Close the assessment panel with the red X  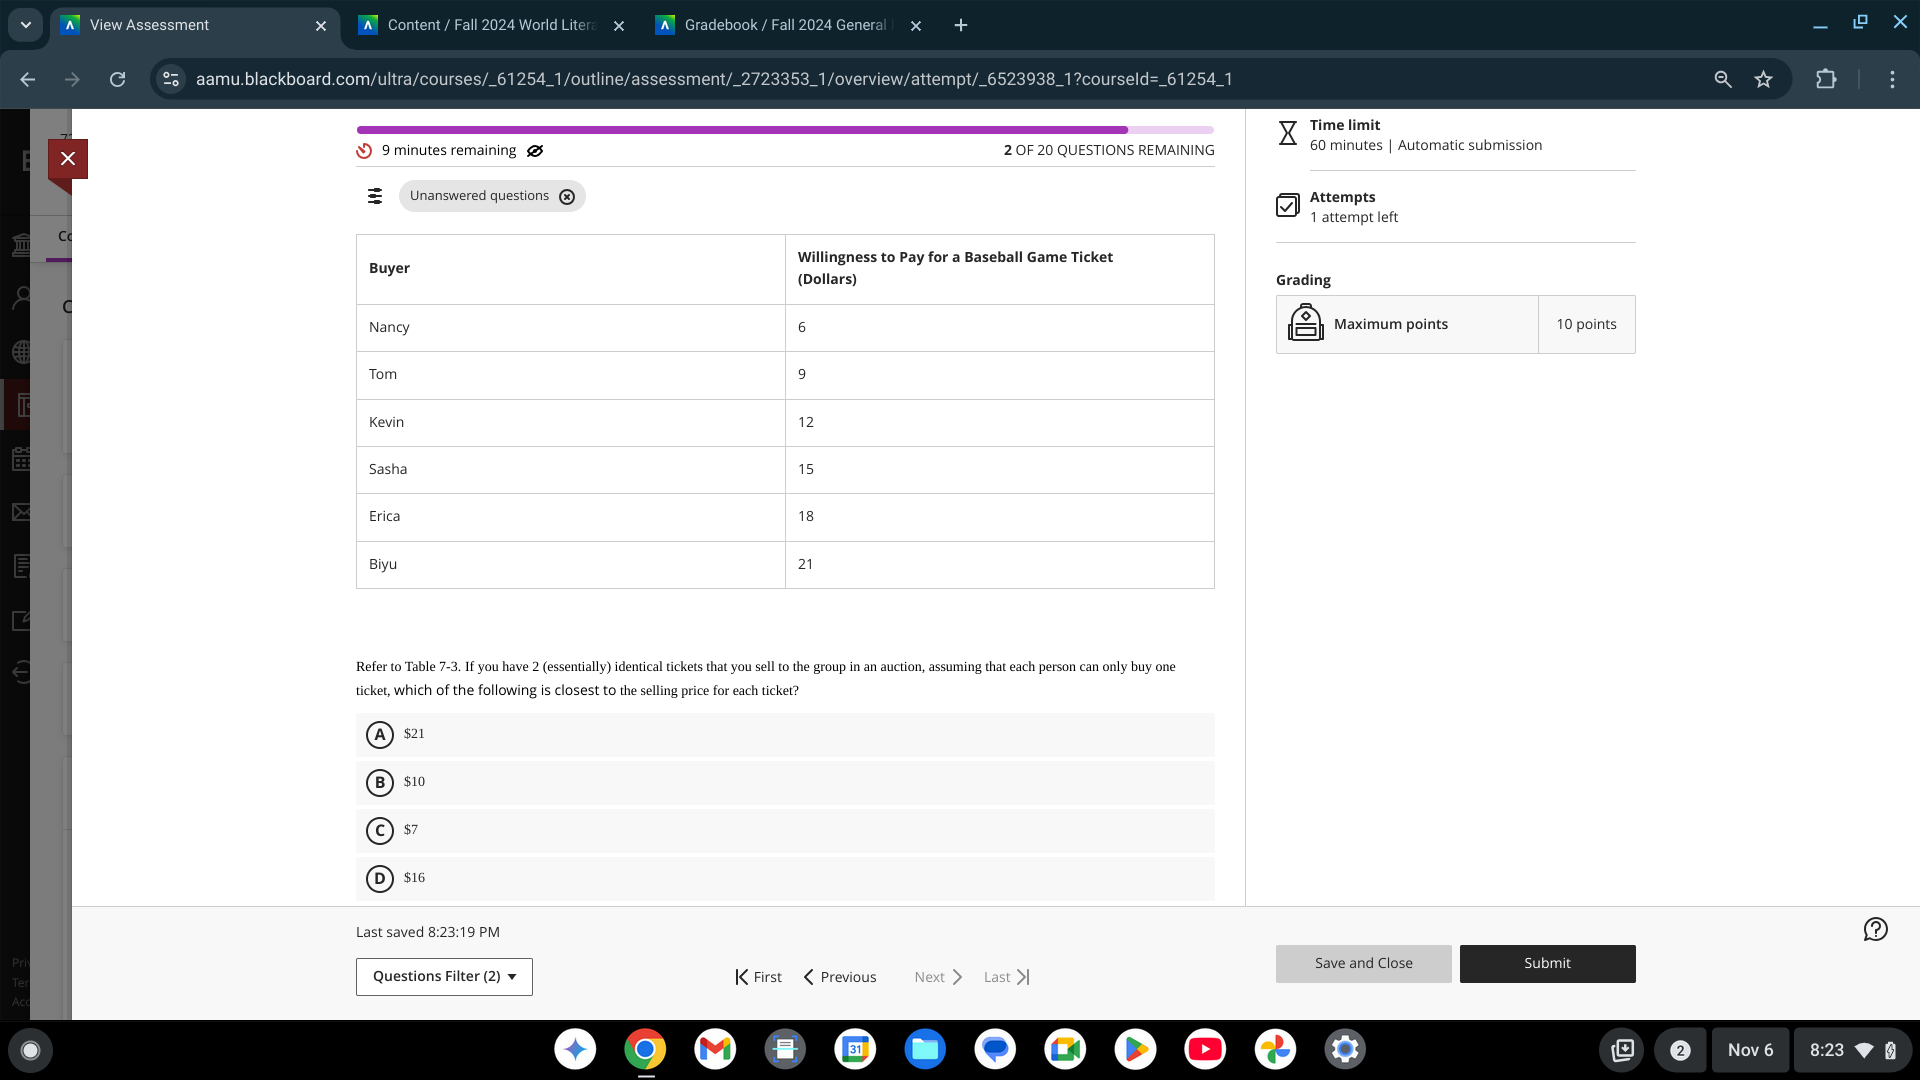pyautogui.click(x=68, y=158)
